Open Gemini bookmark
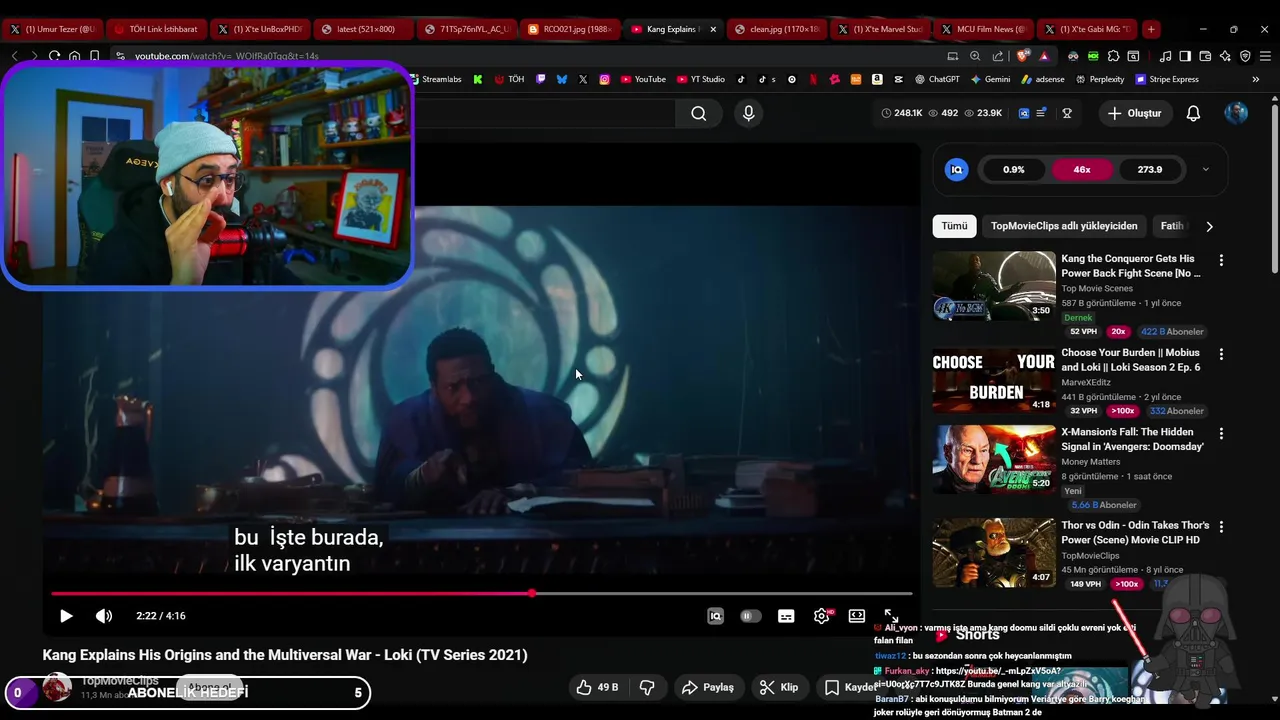 pyautogui.click(x=990, y=79)
